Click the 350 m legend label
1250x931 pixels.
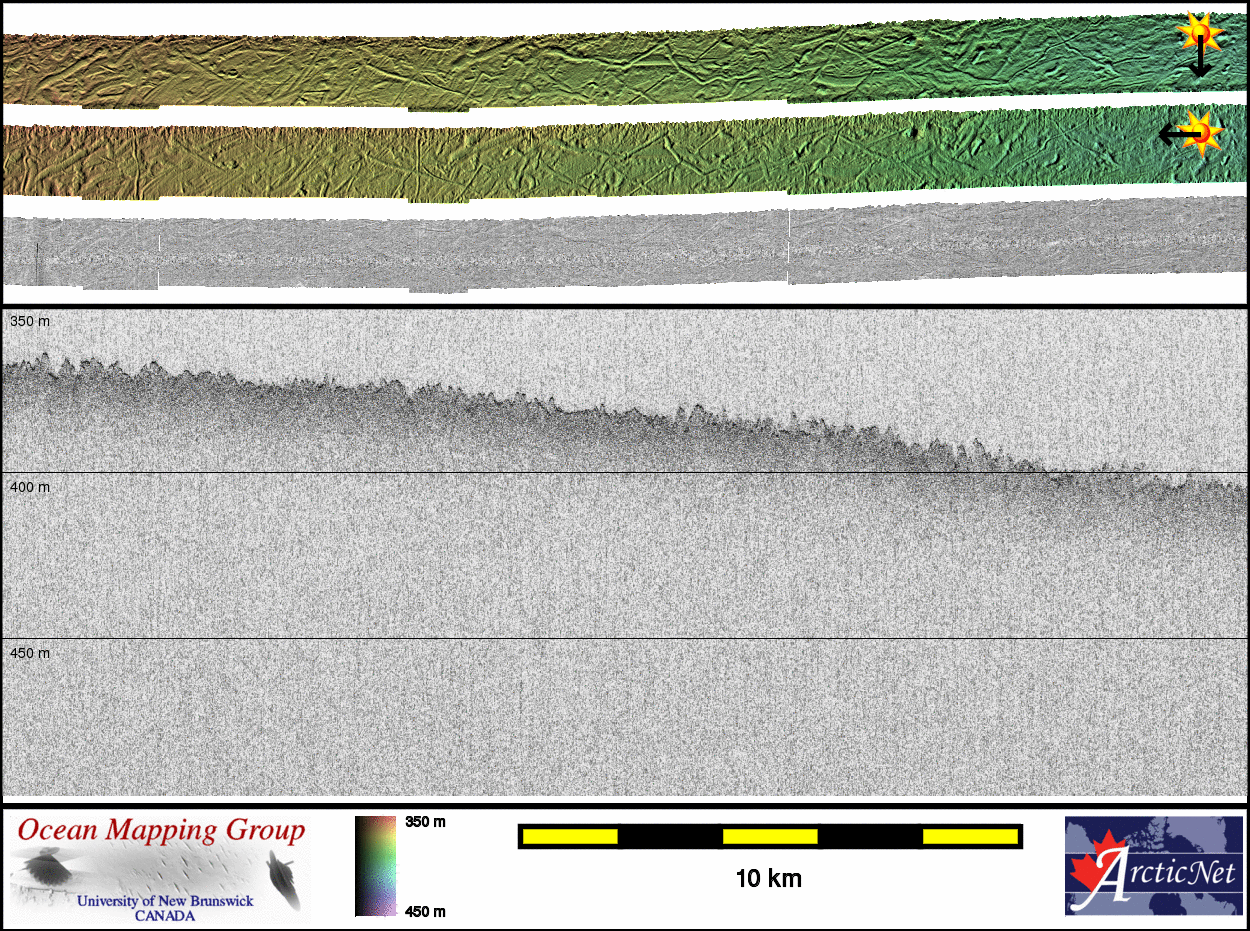pyautogui.click(x=425, y=821)
